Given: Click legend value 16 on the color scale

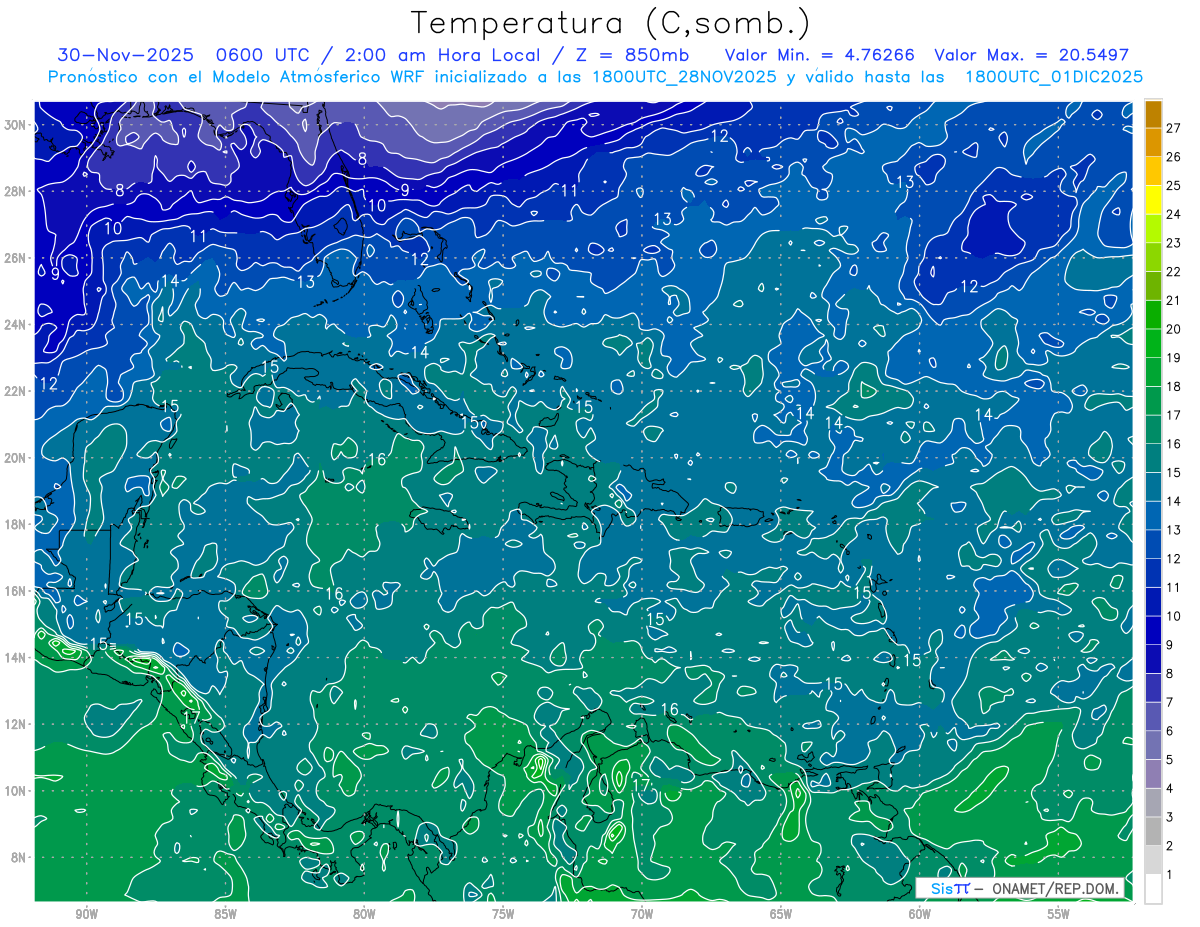Looking at the screenshot, I should click(x=1174, y=444).
